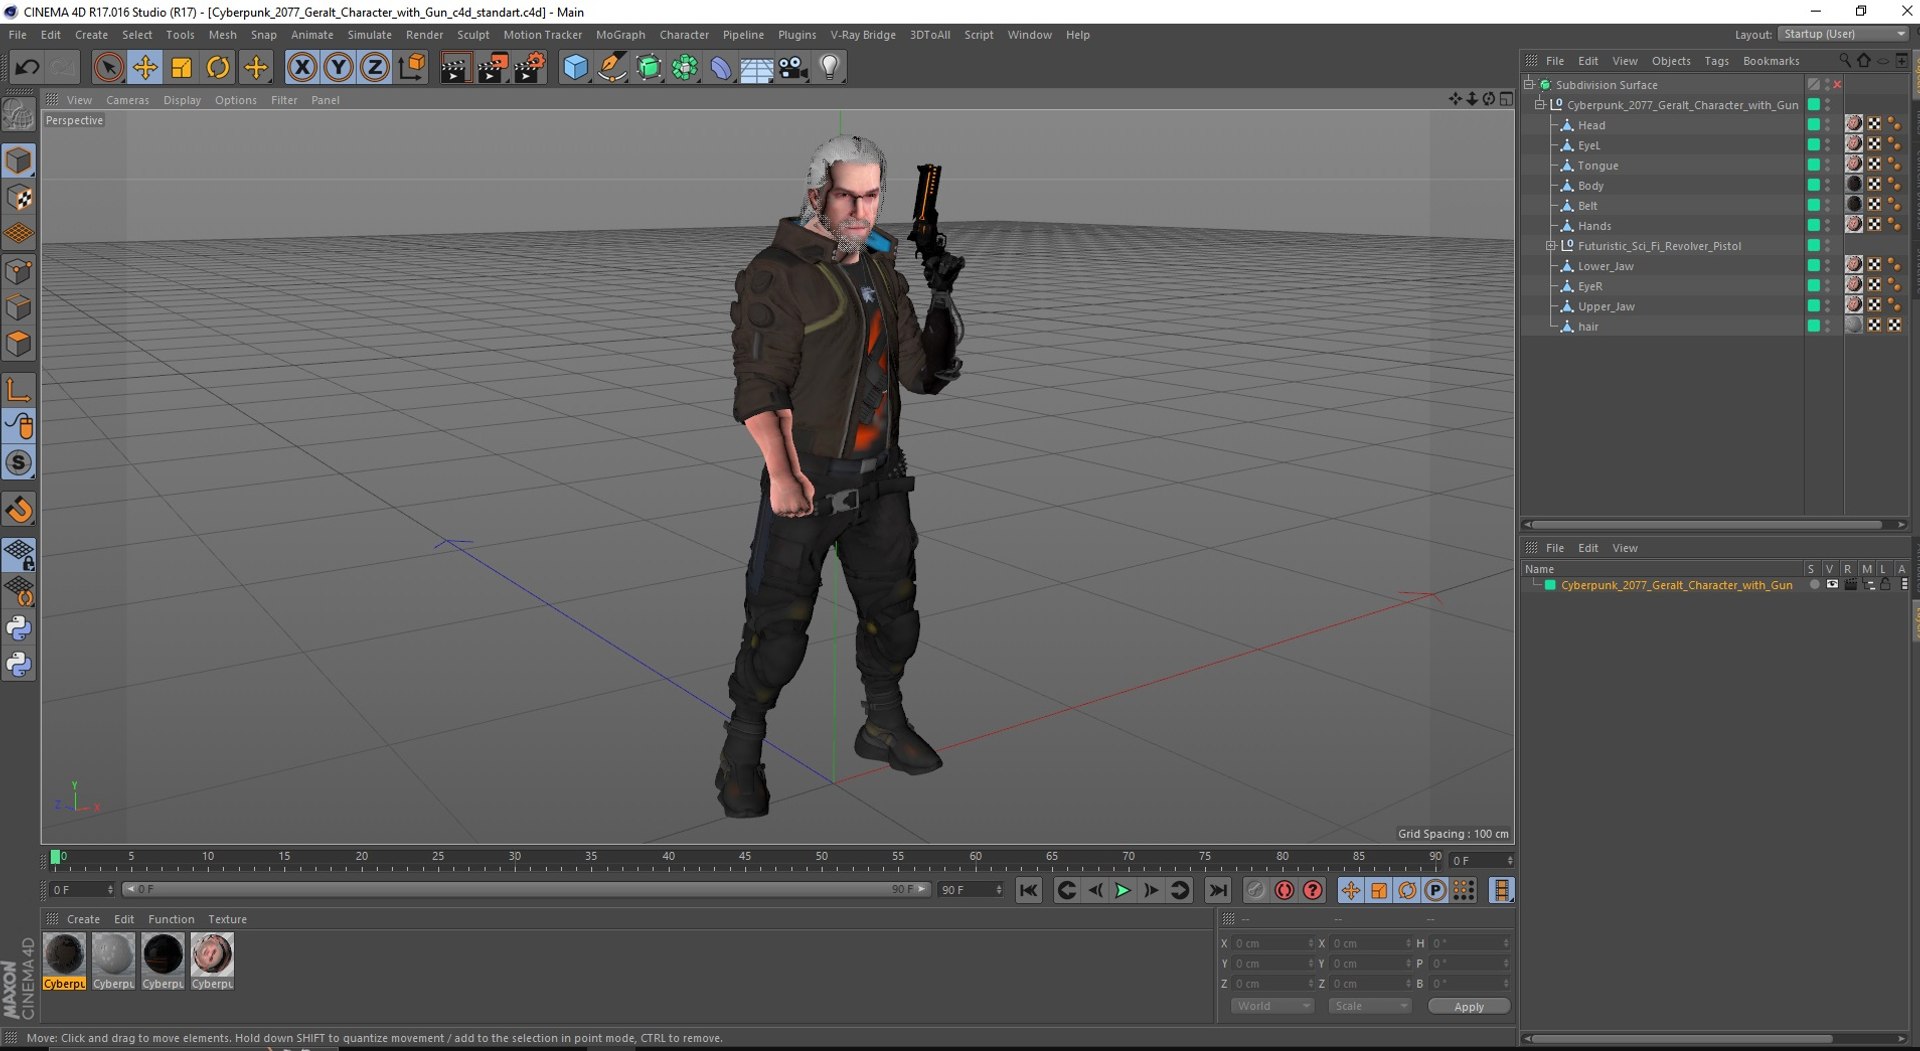Expand Futuristic_Sci_Fi_Revolver_Pistol object
Image resolution: width=1920 pixels, height=1051 pixels.
(1551, 246)
